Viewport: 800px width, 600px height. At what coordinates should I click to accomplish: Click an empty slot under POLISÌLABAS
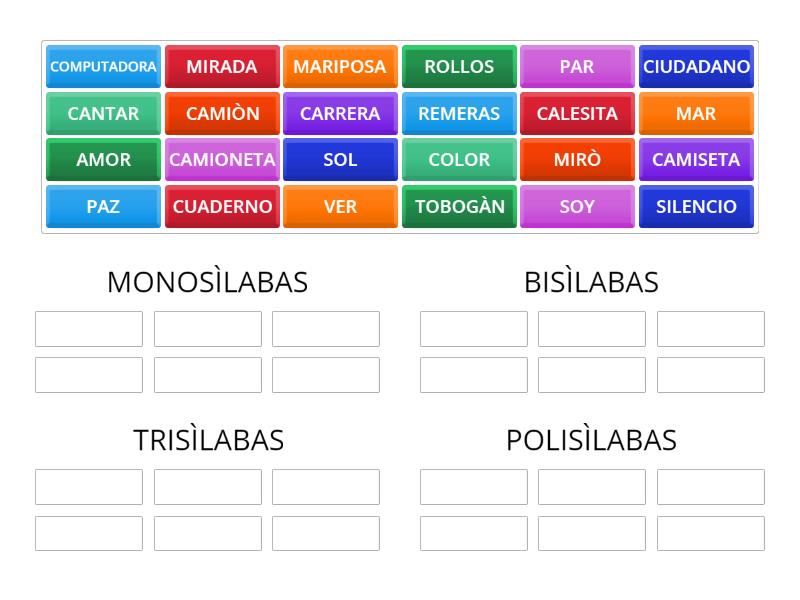[475, 486]
